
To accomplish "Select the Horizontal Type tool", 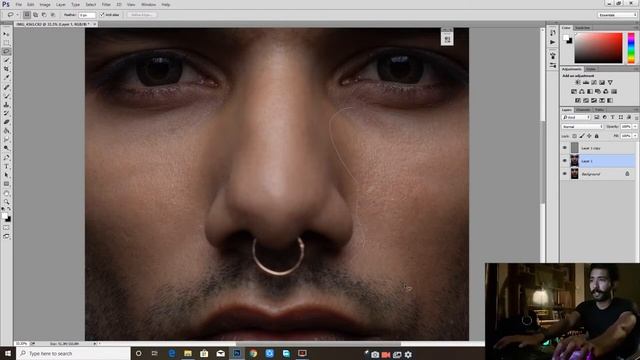I will [6, 166].
